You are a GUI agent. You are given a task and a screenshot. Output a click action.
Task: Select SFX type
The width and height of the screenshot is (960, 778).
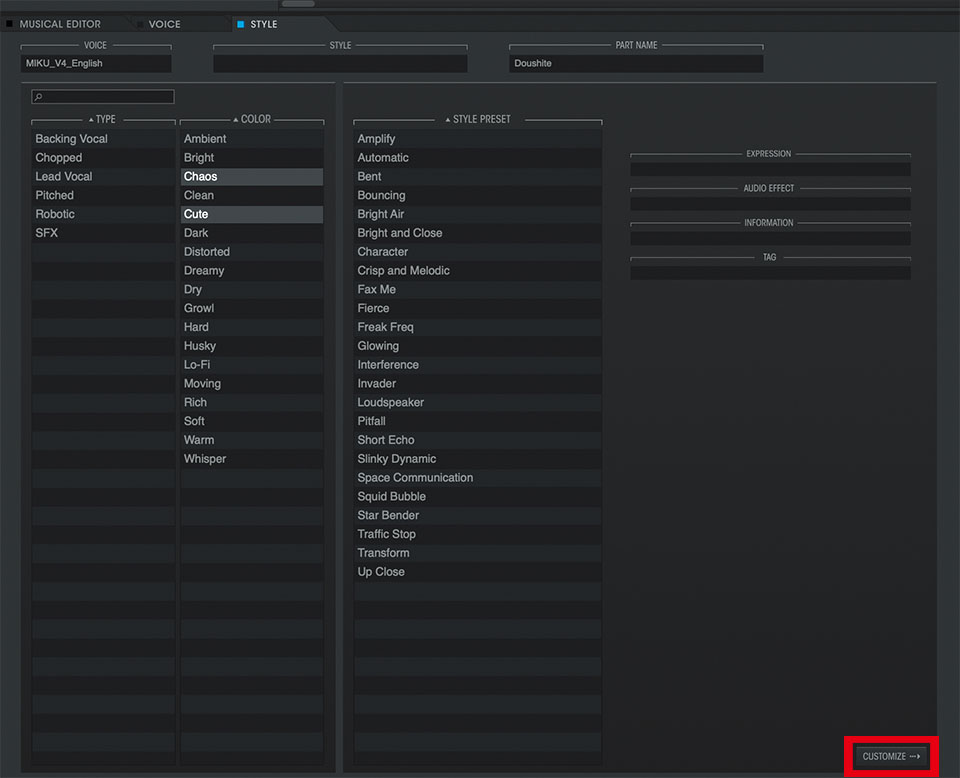click(103, 233)
